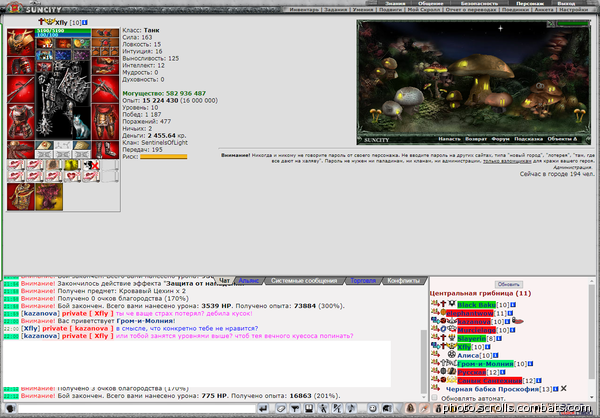Click the send message enter-arrow icon
This screenshot has width=600, height=418.
(262, 408)
